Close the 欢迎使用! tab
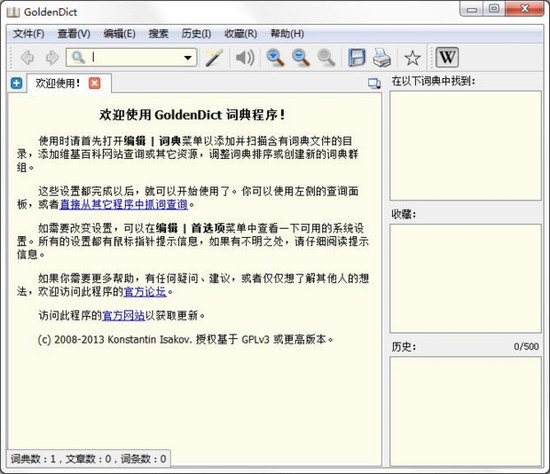 (x=94, y=83)
